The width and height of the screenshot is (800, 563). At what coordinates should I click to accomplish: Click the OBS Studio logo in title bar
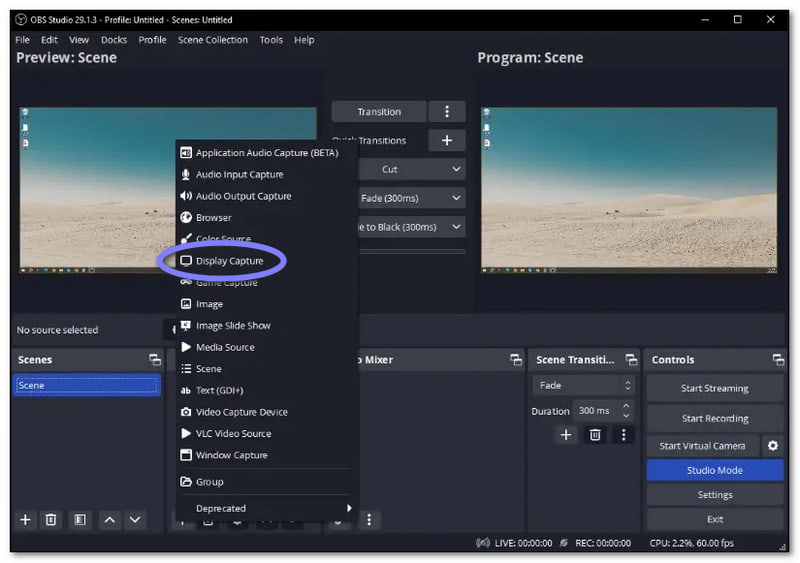tap(20, 20)
